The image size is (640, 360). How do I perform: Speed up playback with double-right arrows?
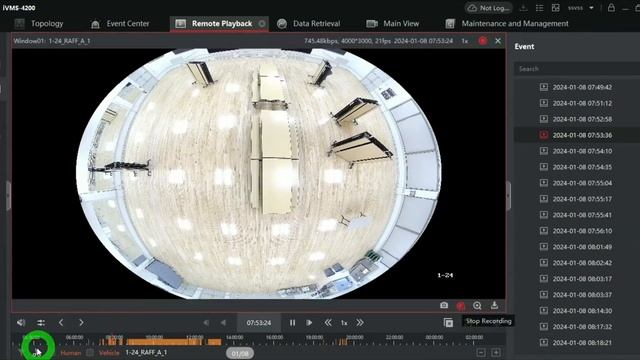[x=360, y=322]
